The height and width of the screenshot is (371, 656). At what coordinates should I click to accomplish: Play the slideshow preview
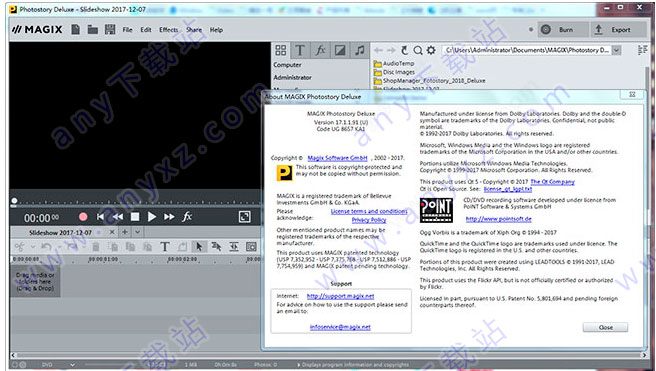[151, 217]
